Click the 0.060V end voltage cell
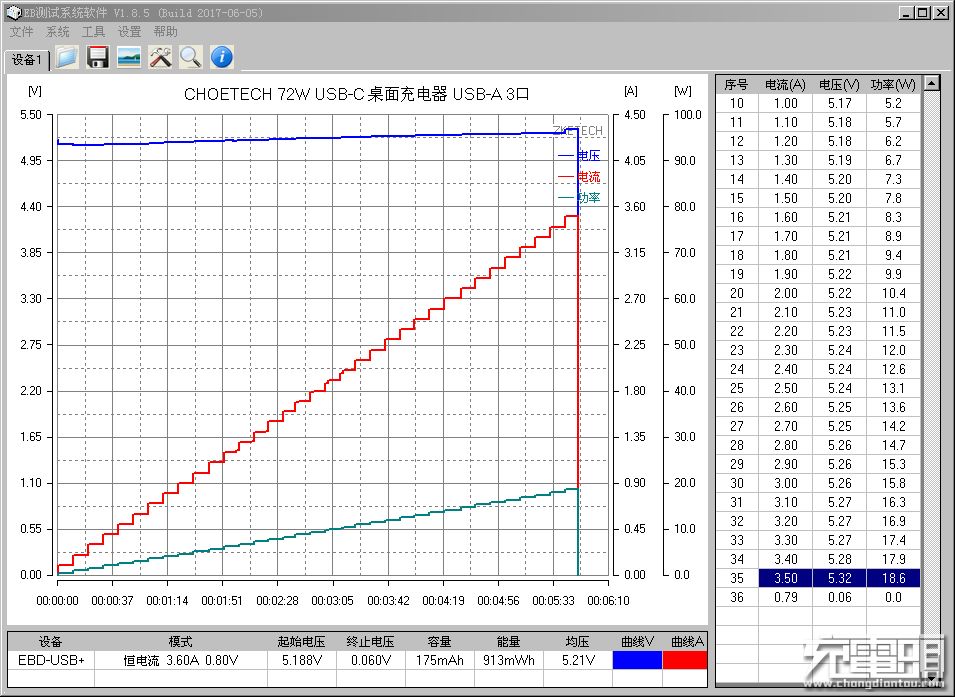 click(370, 660)
